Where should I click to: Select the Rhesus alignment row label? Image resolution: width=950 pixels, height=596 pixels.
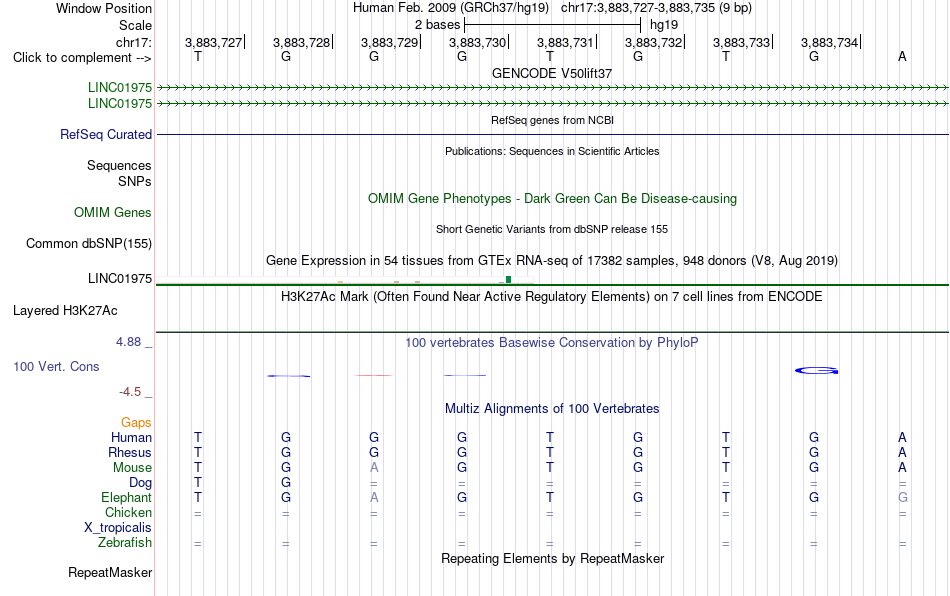pos(130,452)
